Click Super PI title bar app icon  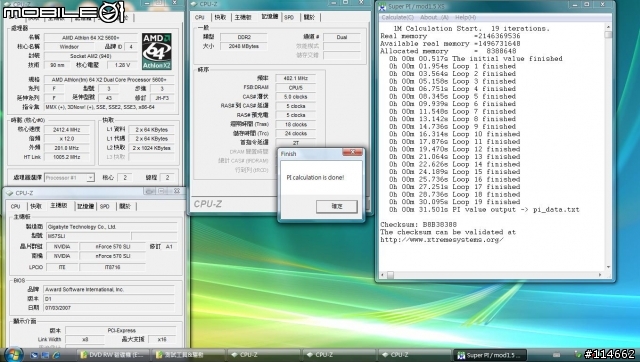pos(382,7)
